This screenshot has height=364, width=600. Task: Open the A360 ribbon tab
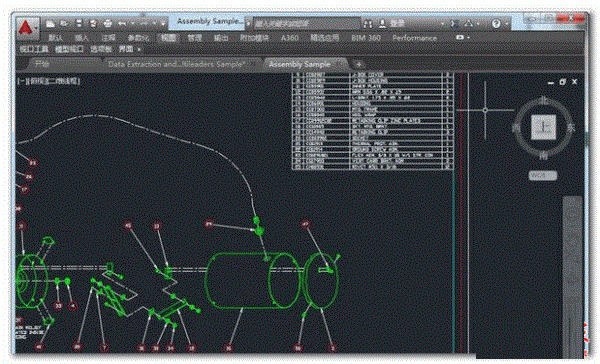click(x=290, y=38)
